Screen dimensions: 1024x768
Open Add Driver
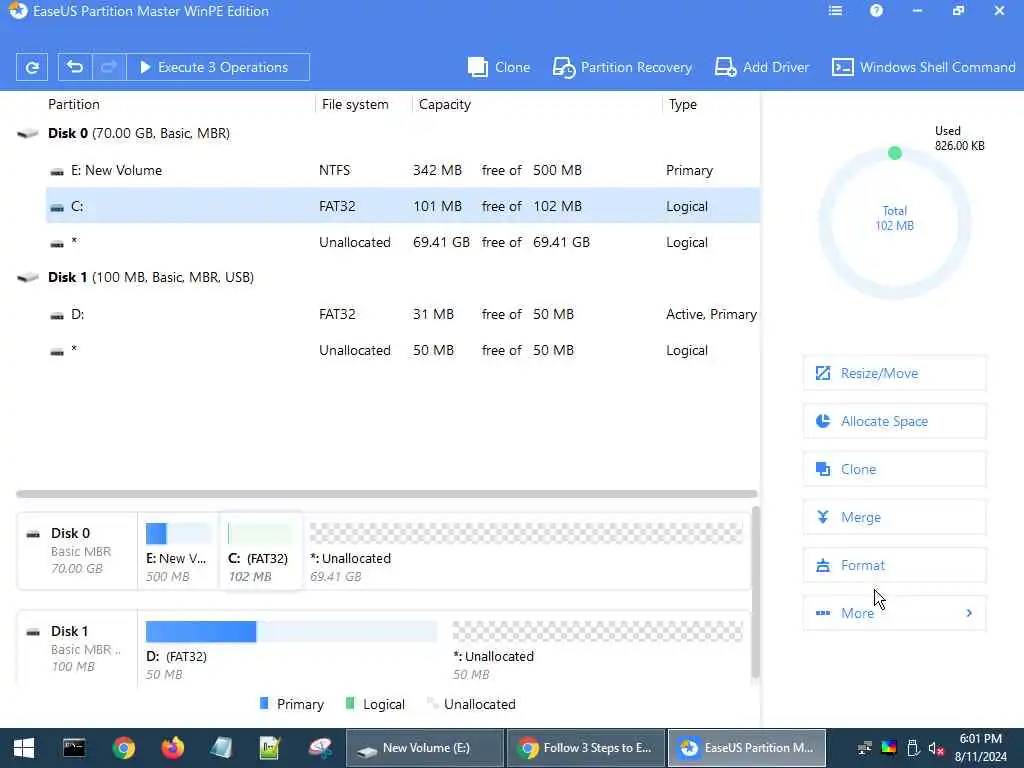coord(761,67)
